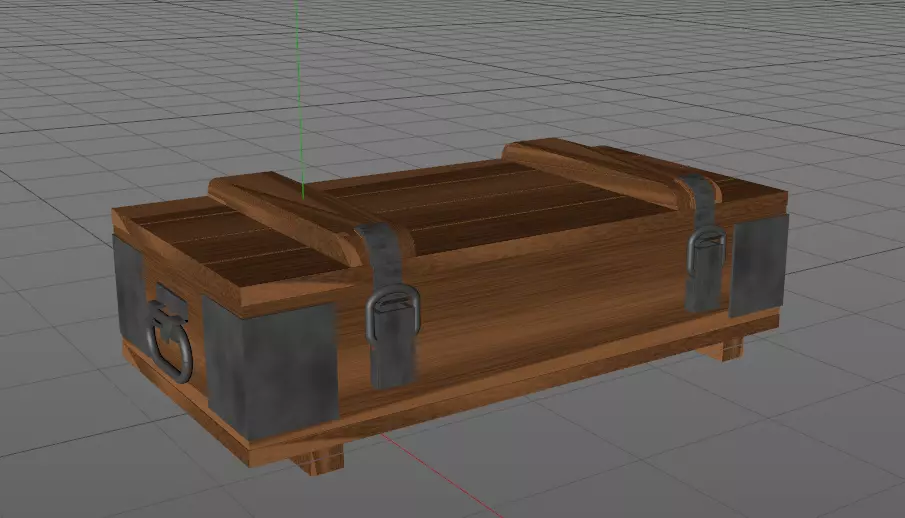
Task: Pick the large metal corner plate beside ring handle
Action: pos(270,370)
